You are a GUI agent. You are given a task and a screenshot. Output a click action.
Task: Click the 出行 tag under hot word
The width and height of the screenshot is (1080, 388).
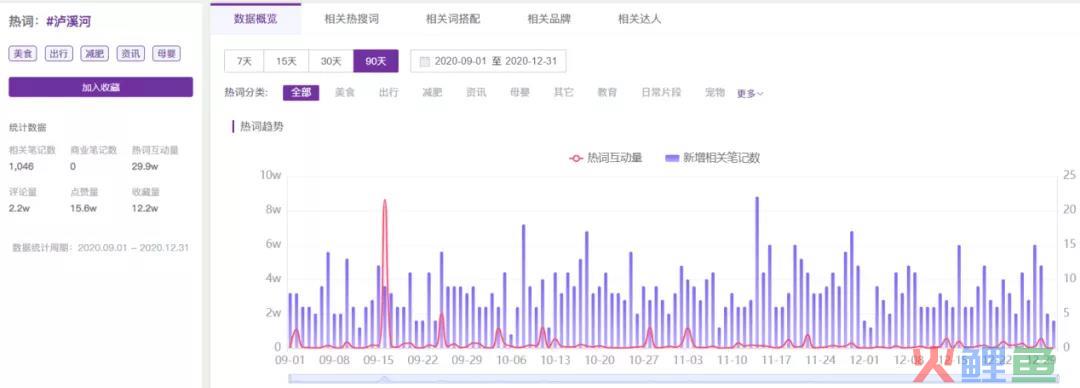(59, 54)
